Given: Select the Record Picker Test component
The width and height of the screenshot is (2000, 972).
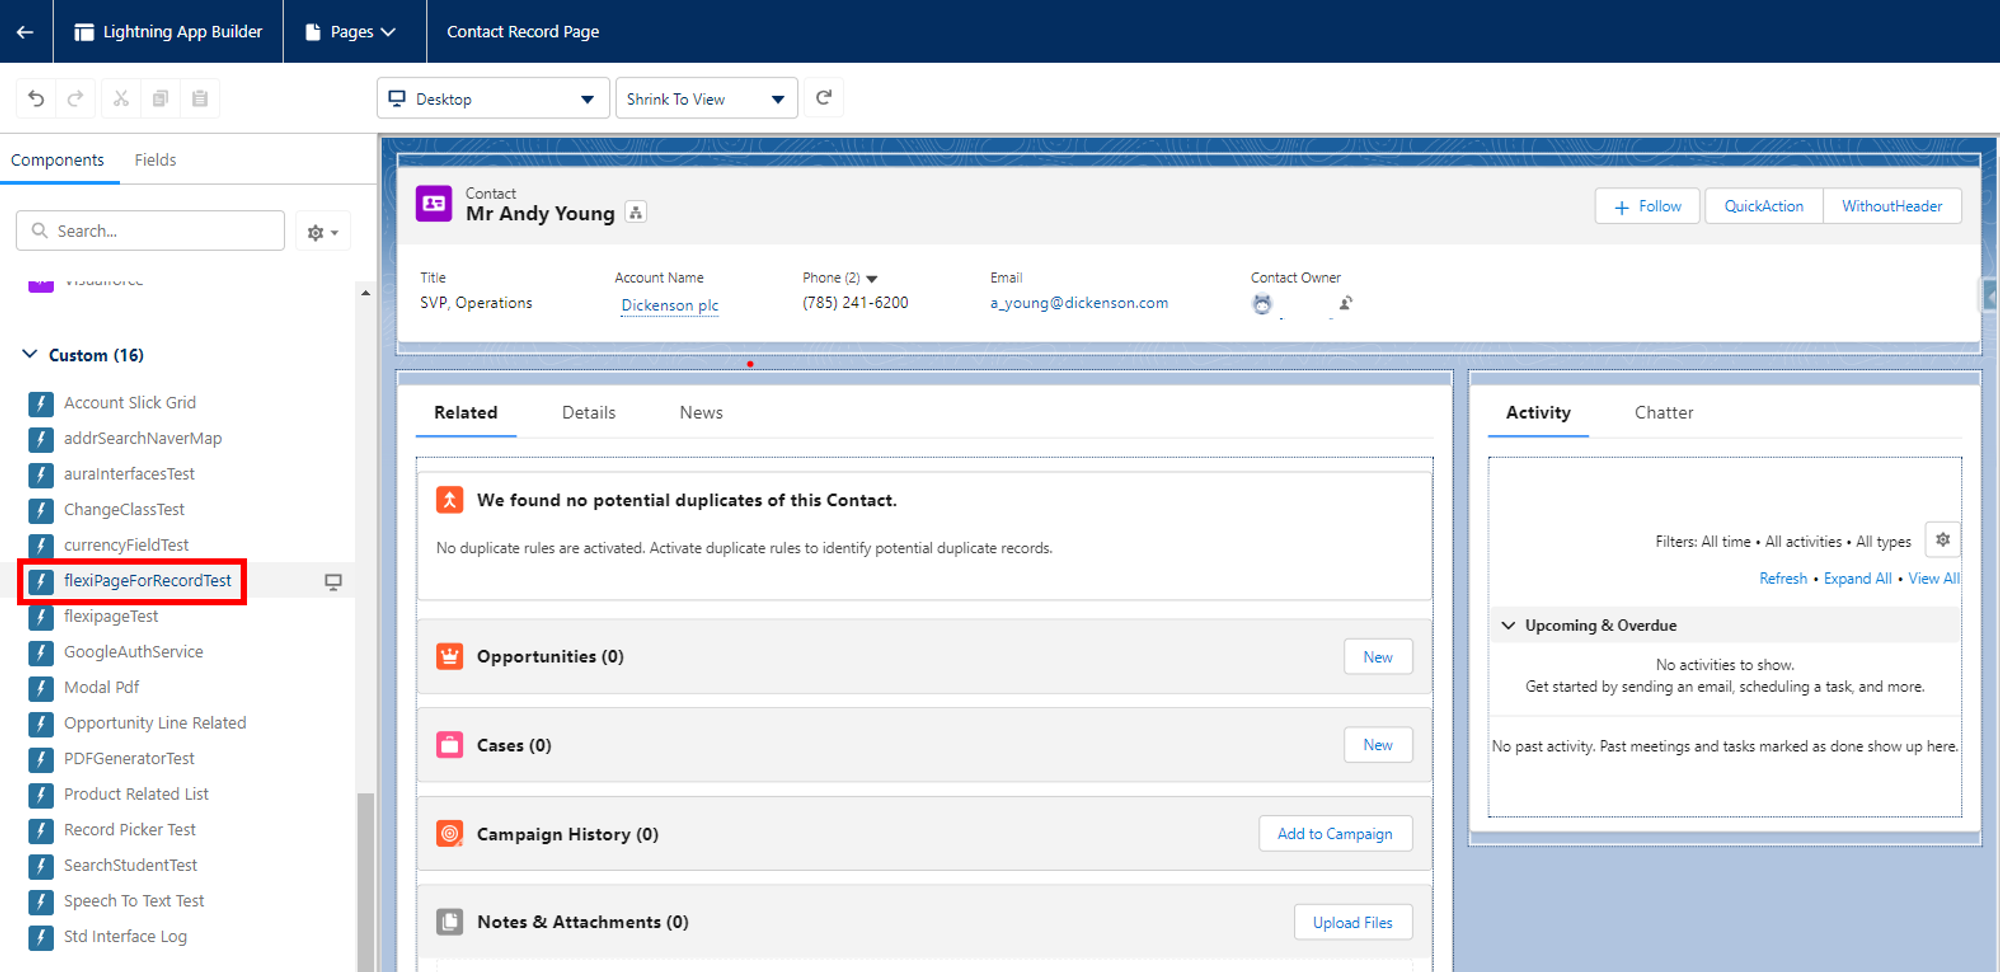Looking at the screenshot, I should [130, 830].
